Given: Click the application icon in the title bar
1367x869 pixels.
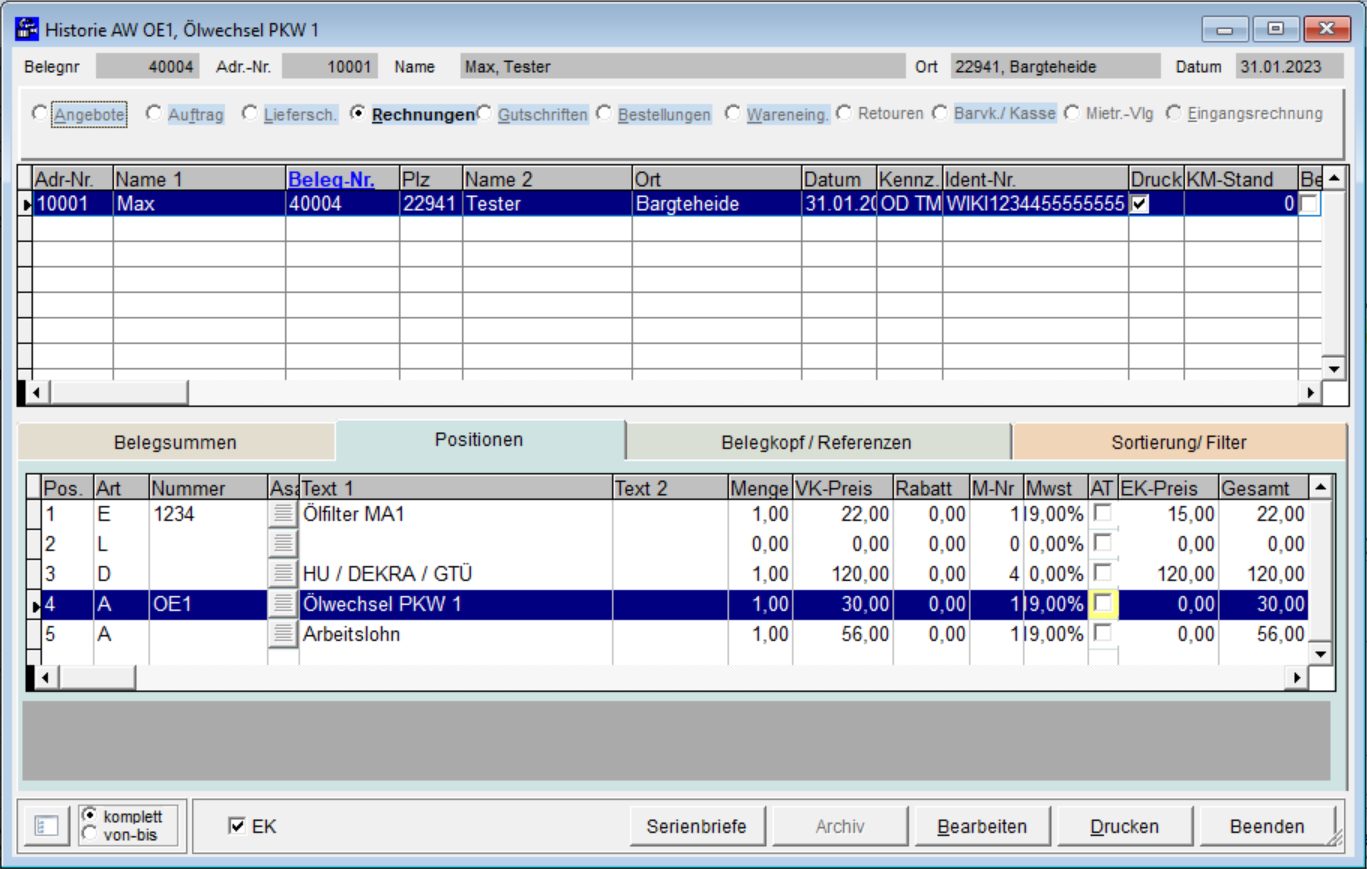Looking at the screenshot, I should pos(27,29).
